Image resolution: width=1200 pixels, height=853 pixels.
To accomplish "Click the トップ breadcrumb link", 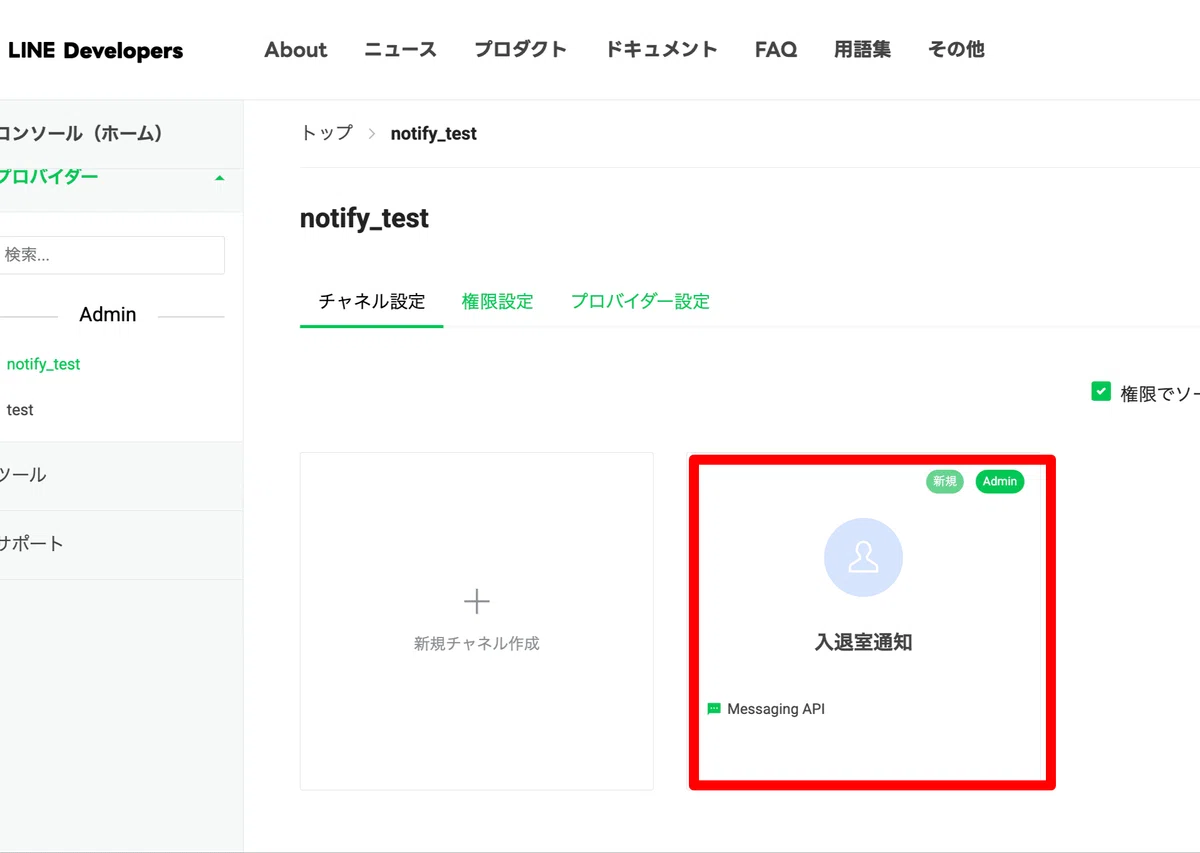I will pyautogui.click(x=327, y=133).
